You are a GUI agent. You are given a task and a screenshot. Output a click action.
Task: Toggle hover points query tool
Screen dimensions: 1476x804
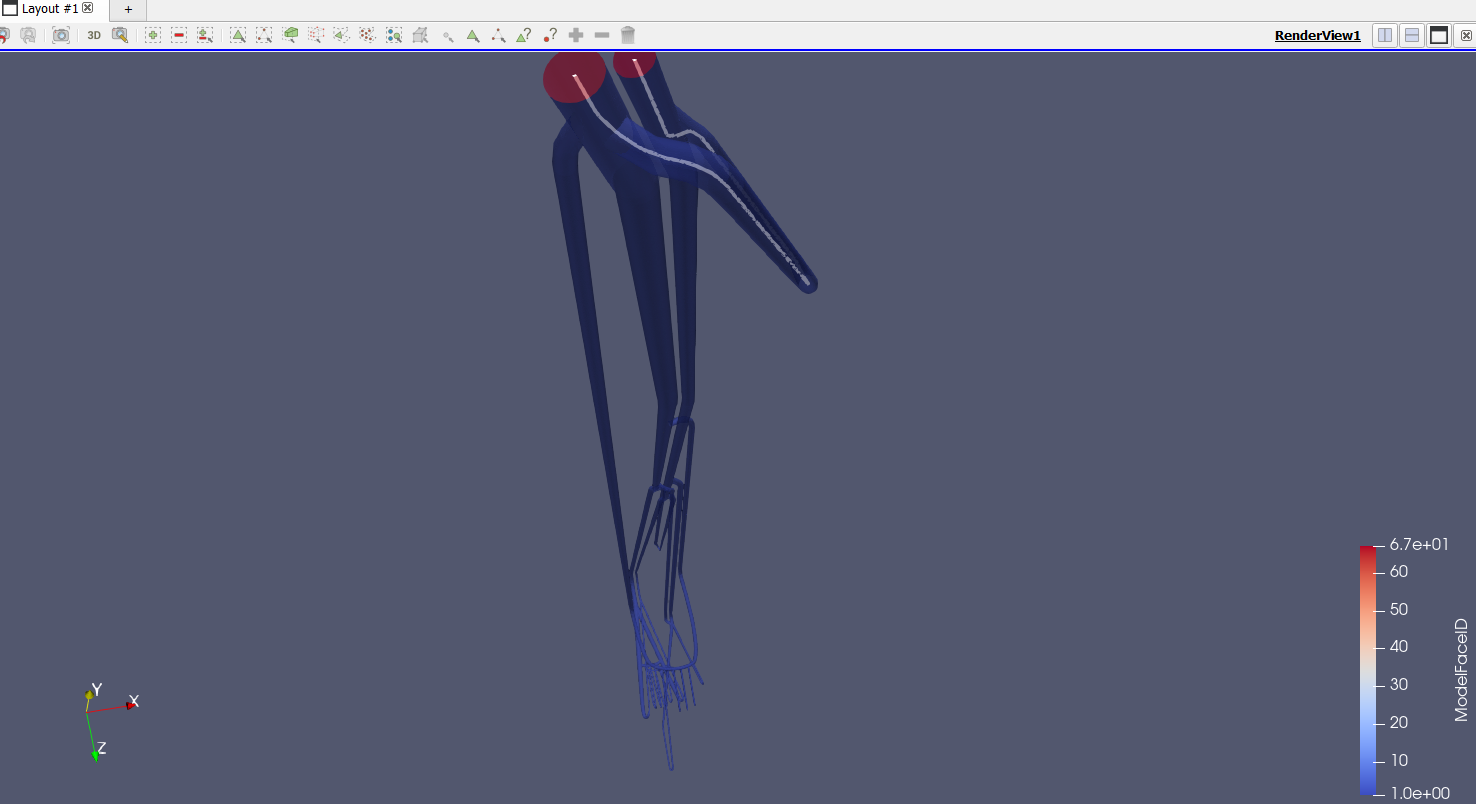[x=549, y=35]
